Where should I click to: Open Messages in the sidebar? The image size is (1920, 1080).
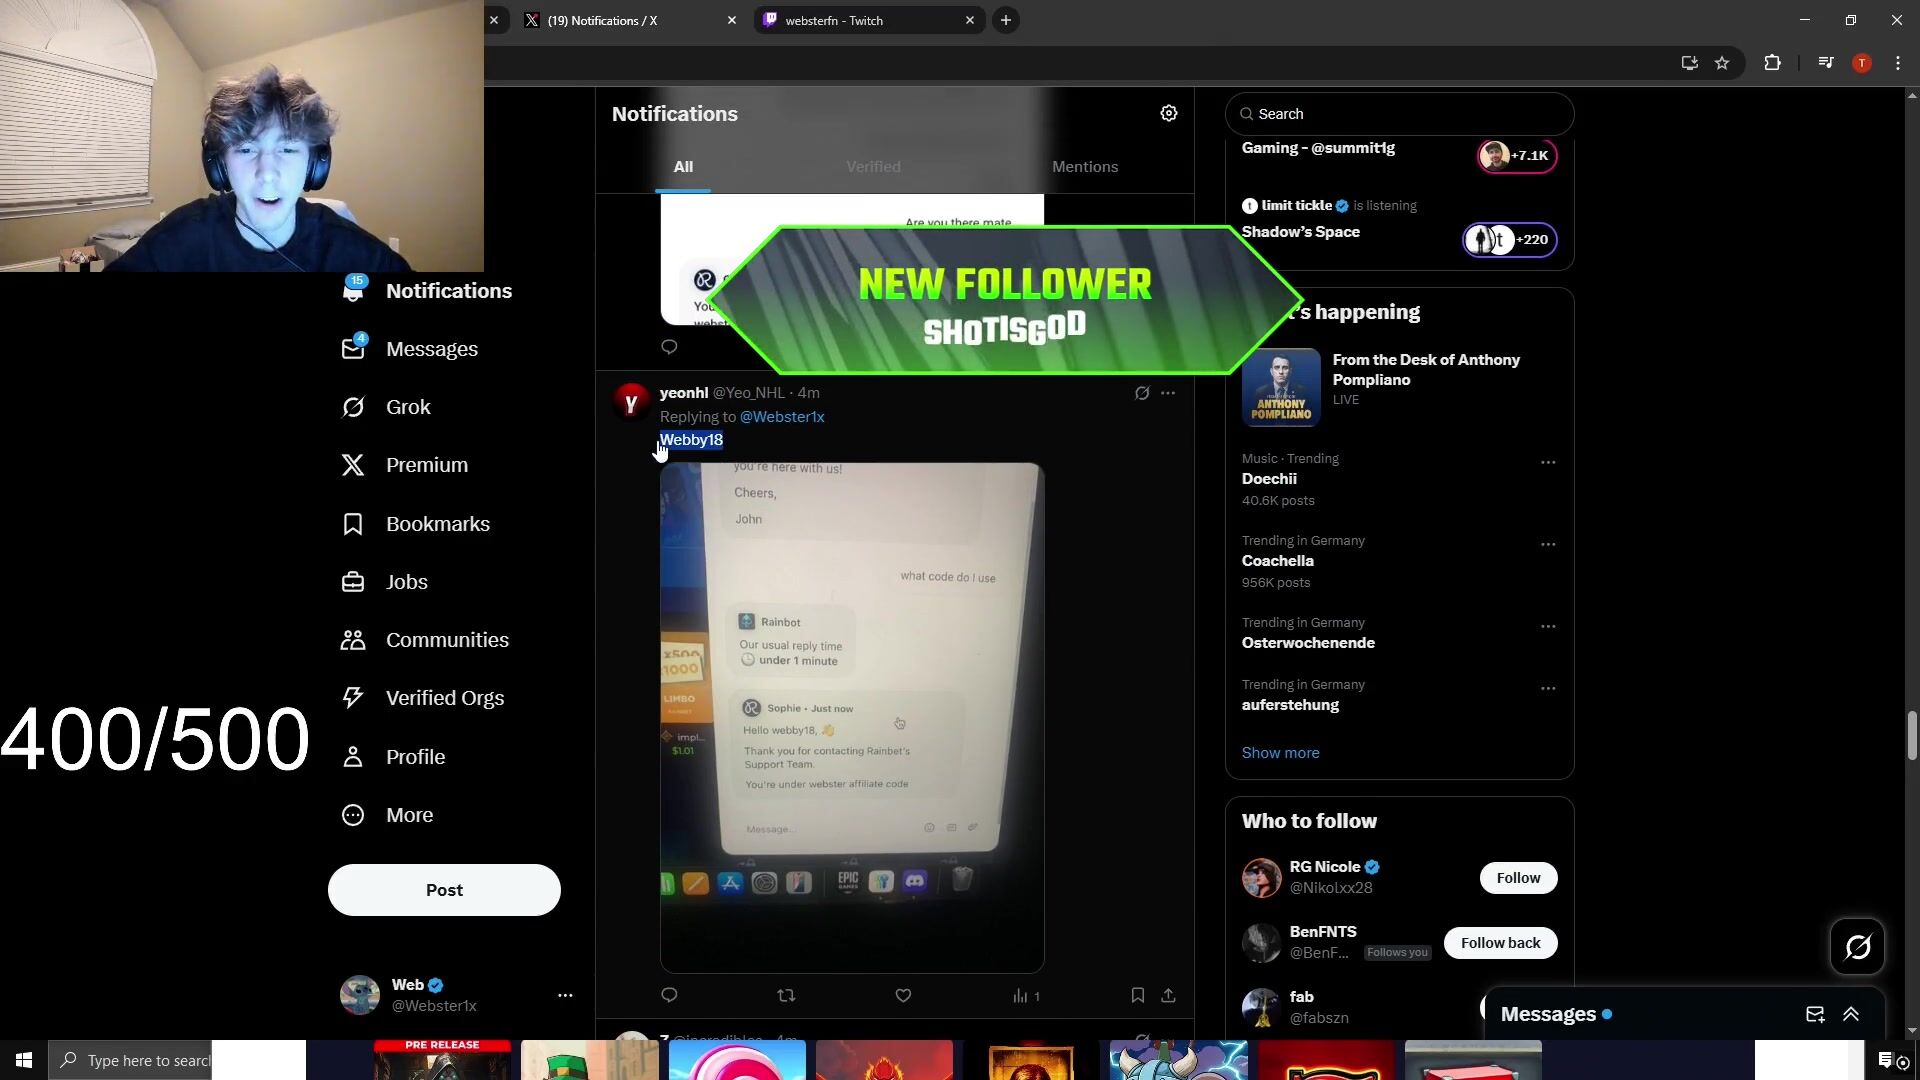(x=410, y=349)
